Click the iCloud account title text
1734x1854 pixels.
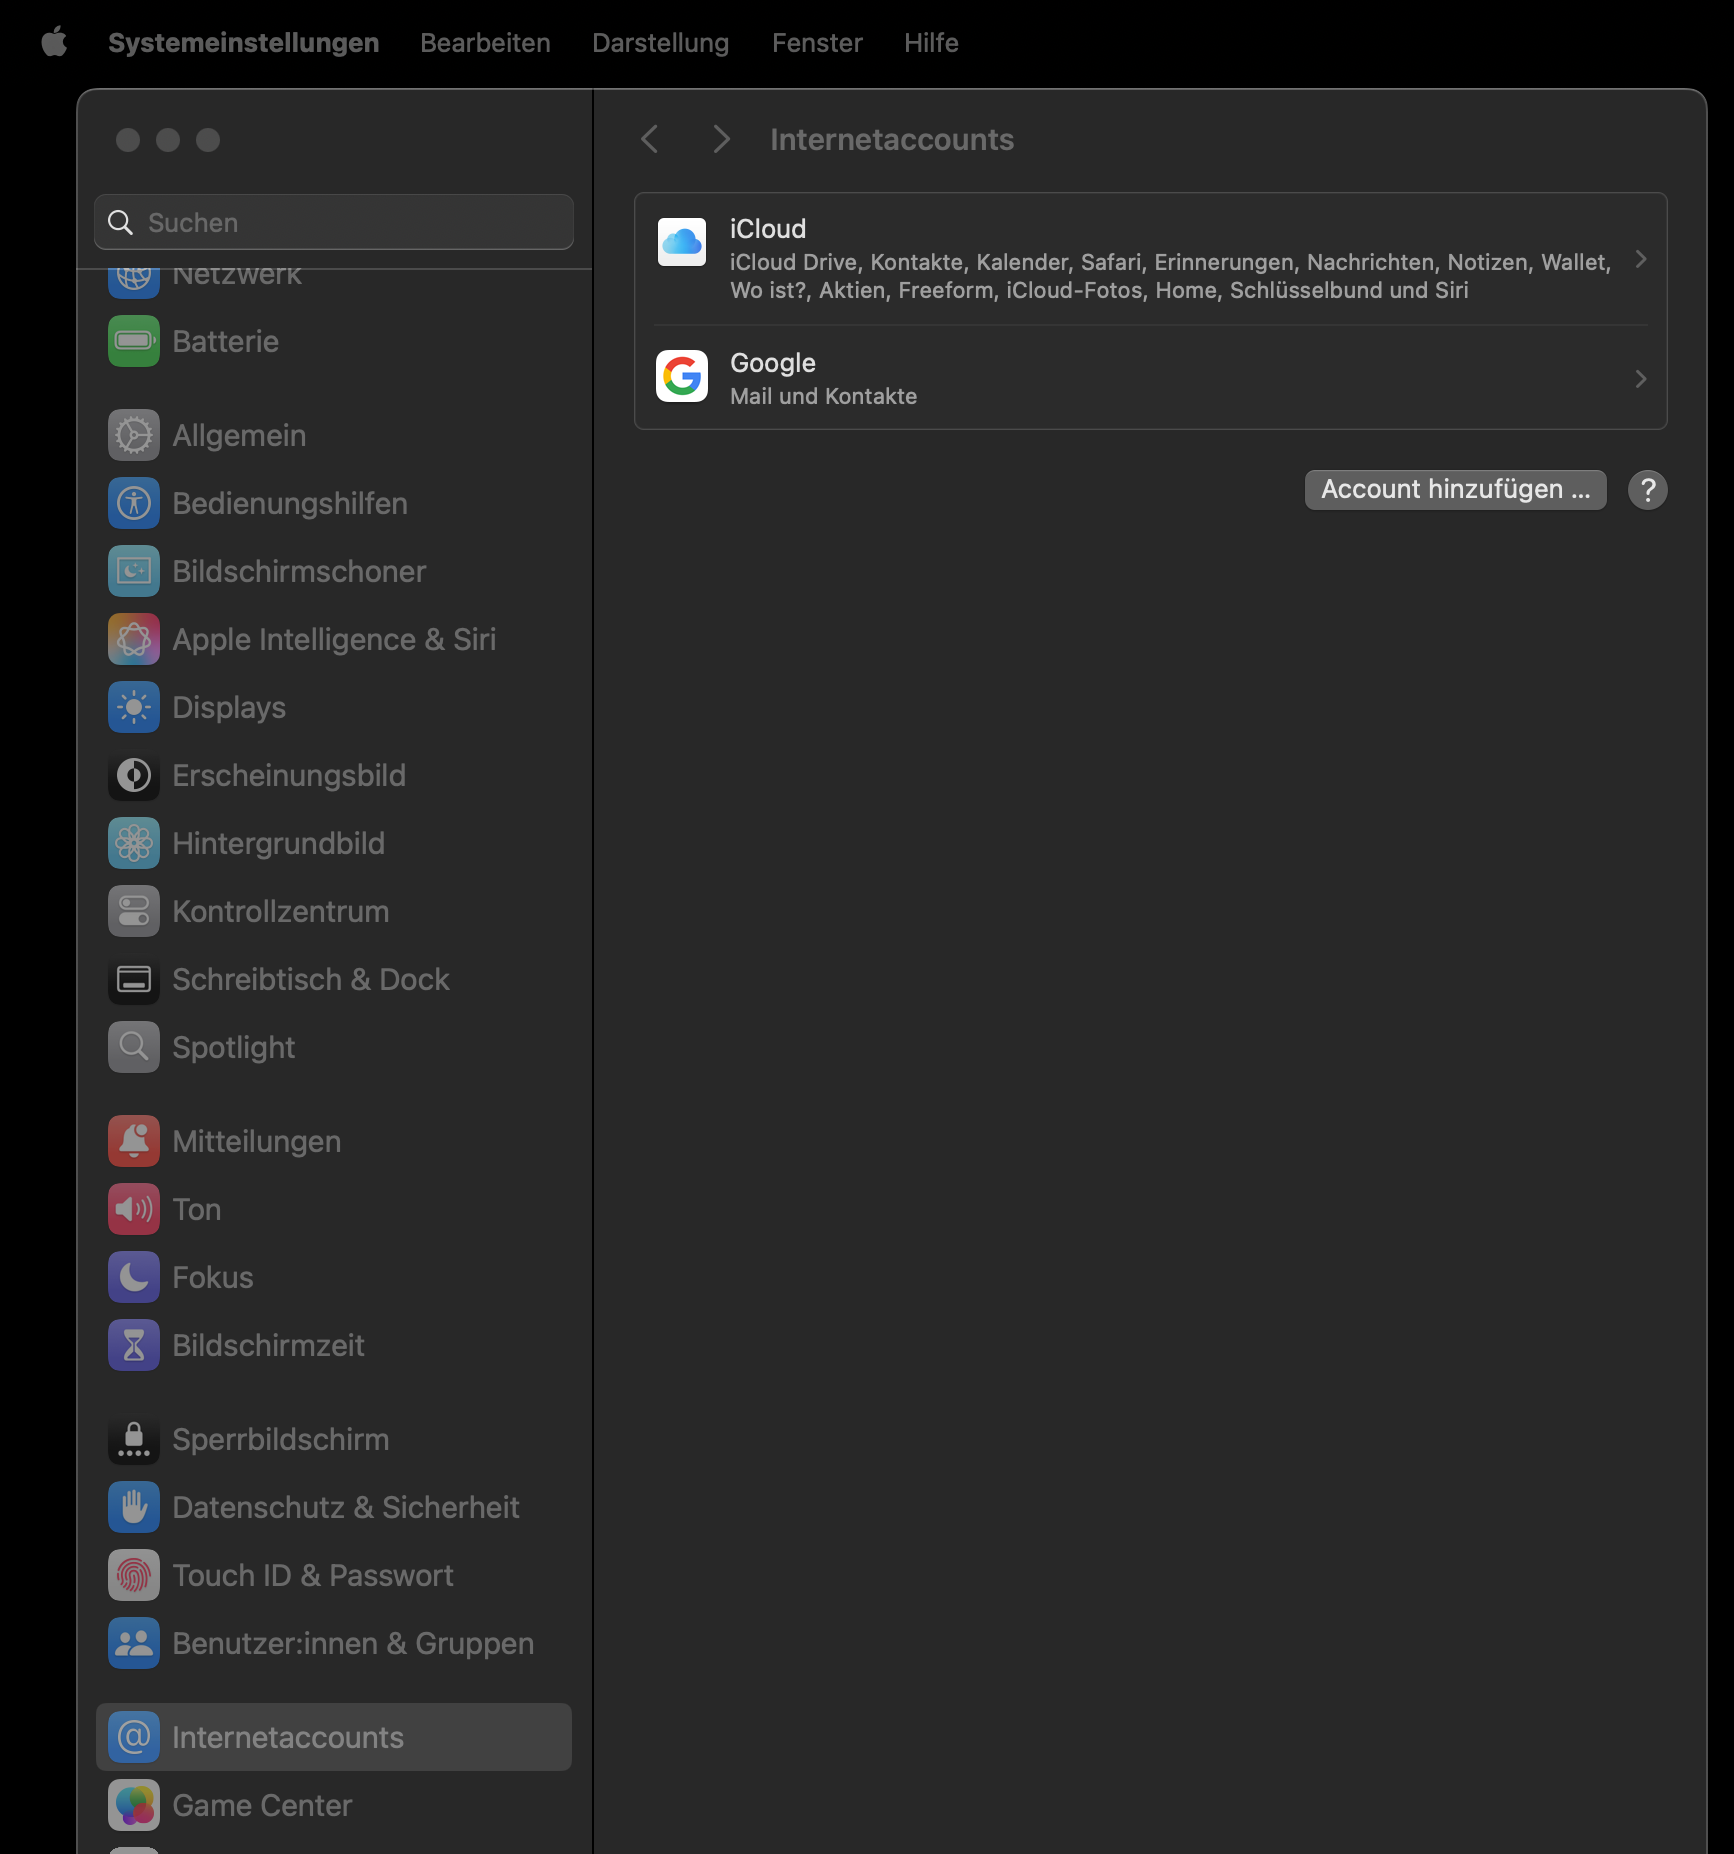tap(768, 229)
